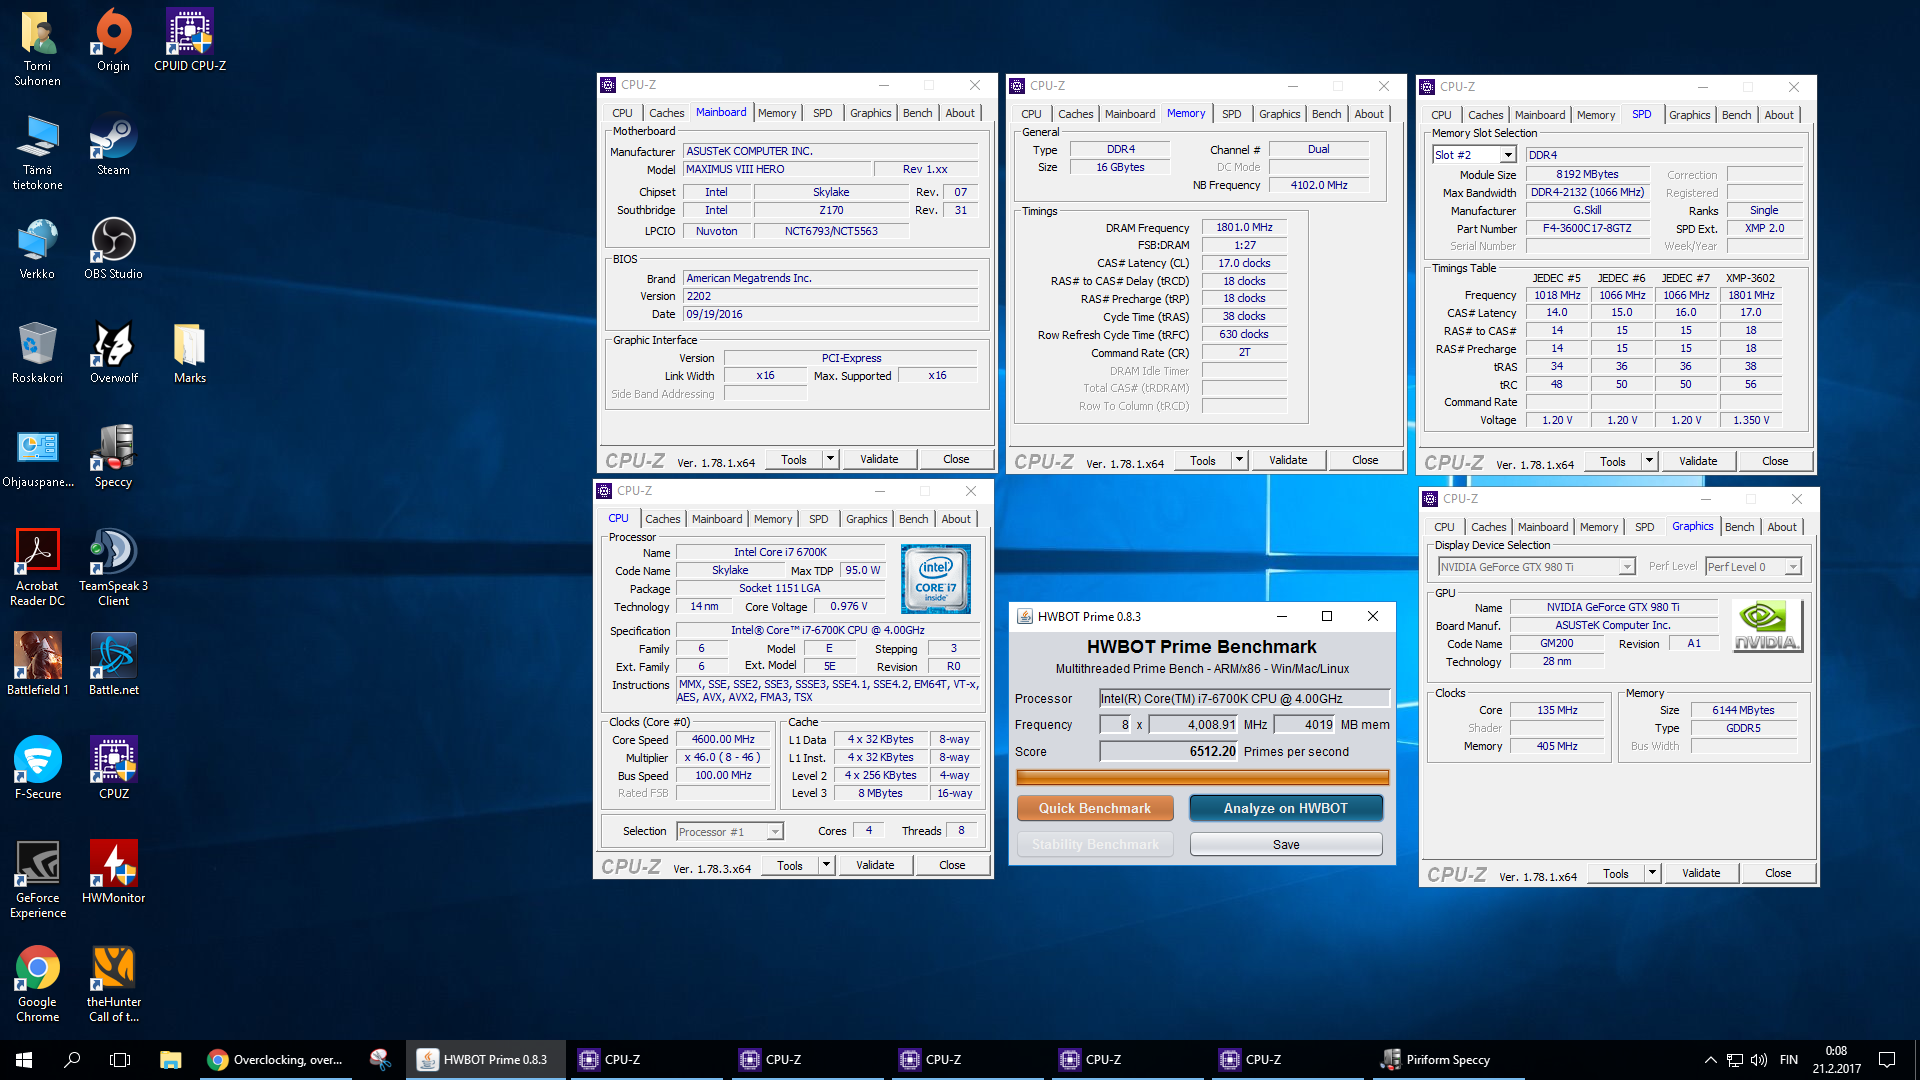
Task: Click Tools button in Mainboard CPU-Z window
Action: pyautogui.click(x=794, y=459)
